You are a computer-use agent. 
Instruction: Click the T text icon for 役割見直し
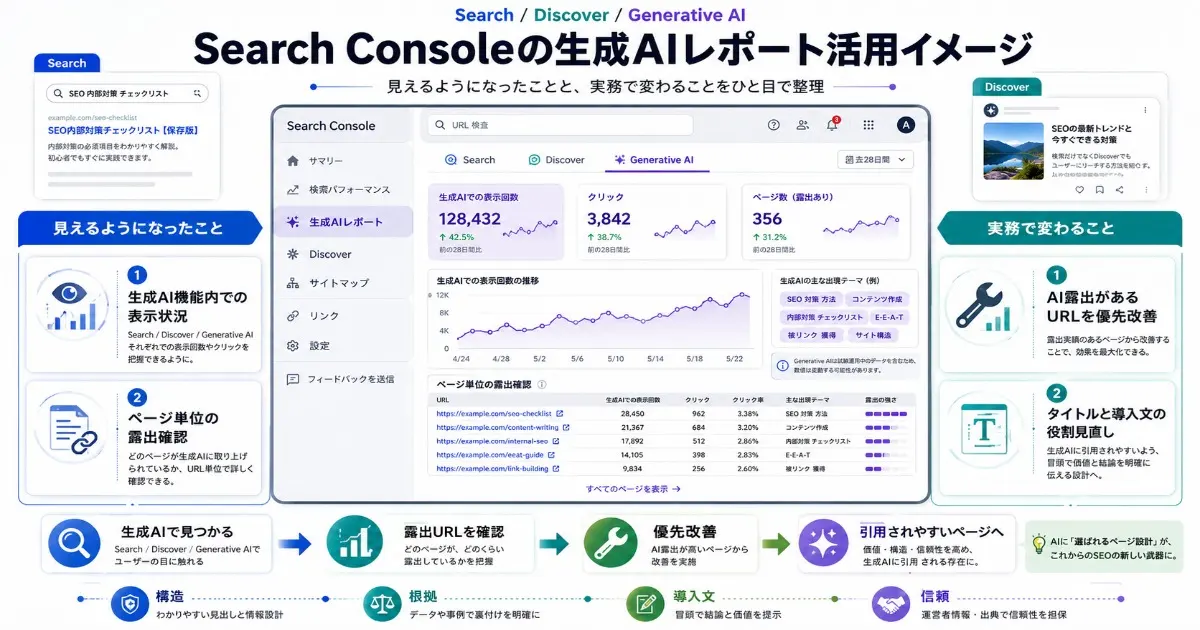[986, 427]
